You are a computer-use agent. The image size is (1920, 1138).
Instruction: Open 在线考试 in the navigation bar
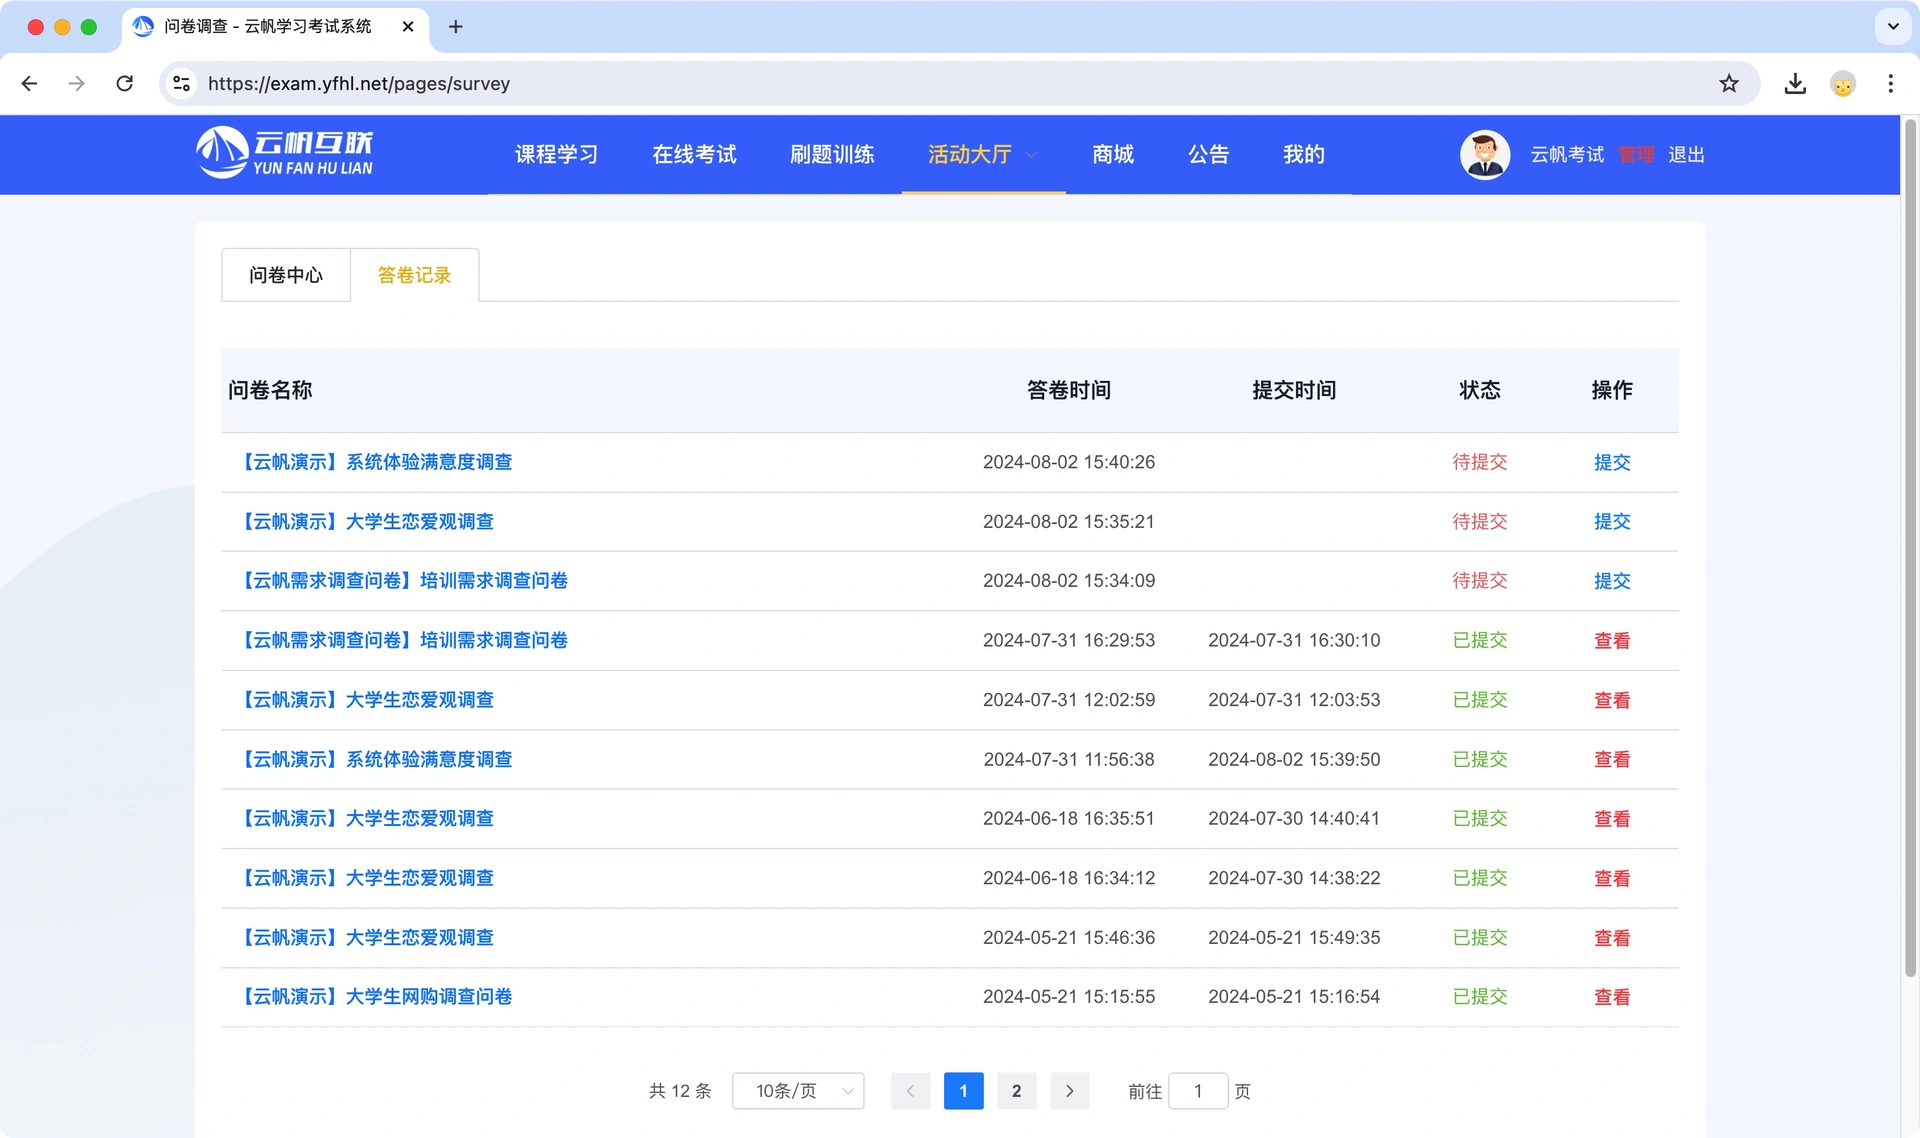694,155
